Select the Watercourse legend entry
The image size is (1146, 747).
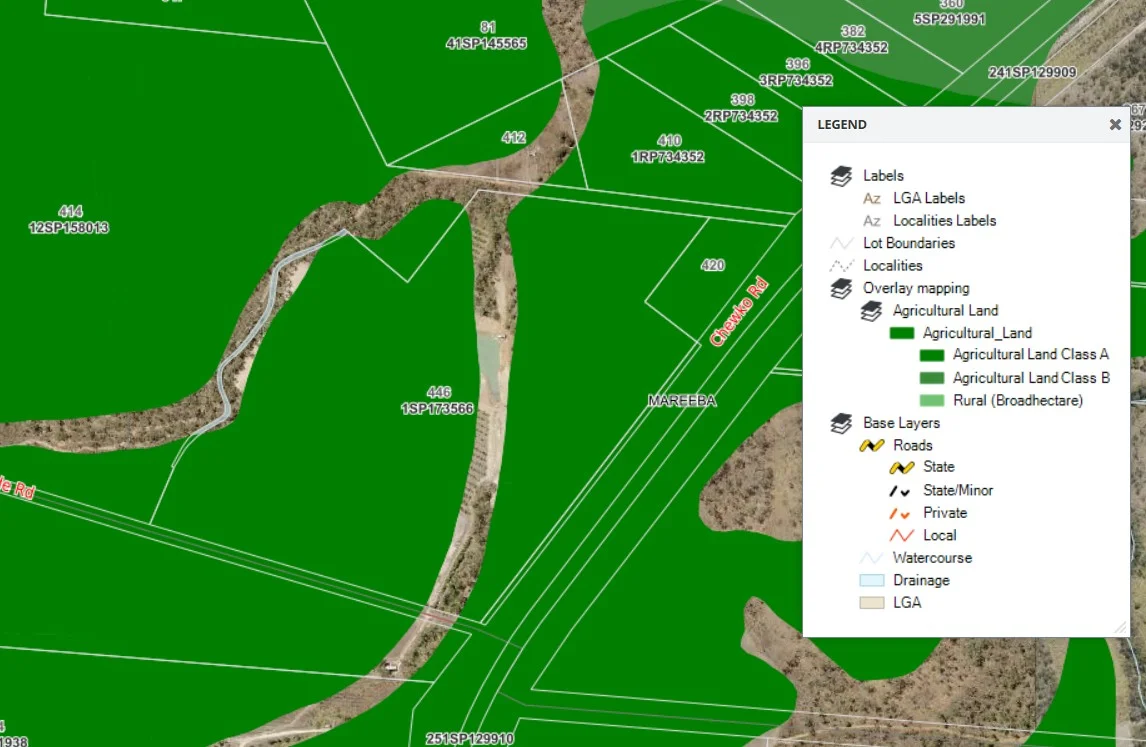[931, 558]
